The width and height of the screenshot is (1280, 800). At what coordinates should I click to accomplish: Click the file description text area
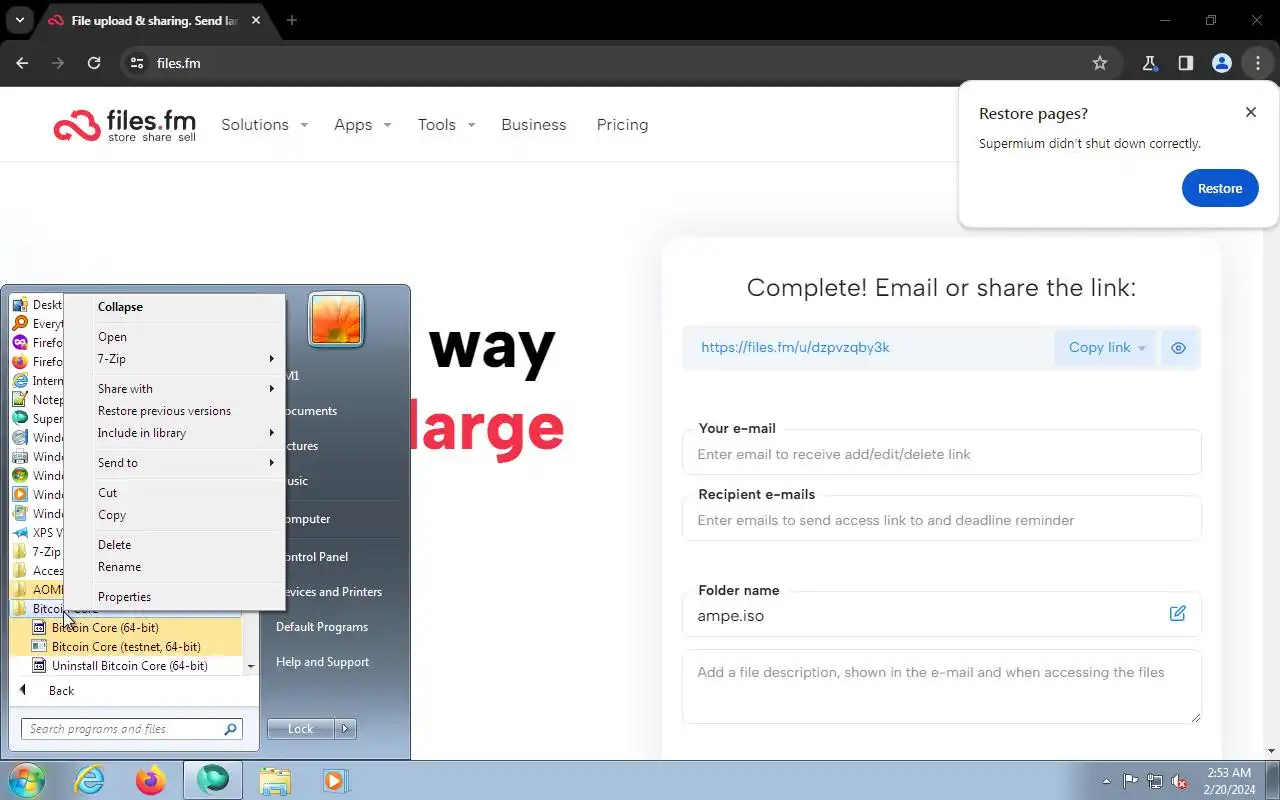pyautogui.click(x=941, y=686)
